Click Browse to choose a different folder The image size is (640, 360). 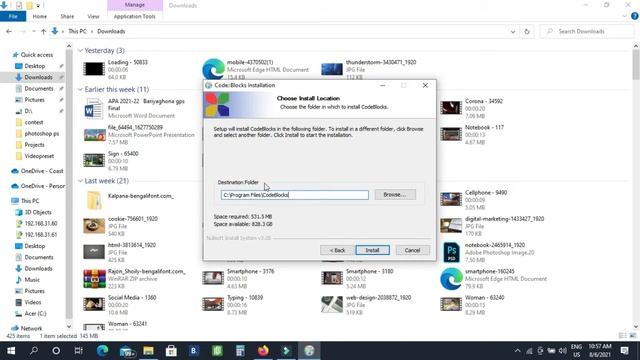(x=395, y=195)
